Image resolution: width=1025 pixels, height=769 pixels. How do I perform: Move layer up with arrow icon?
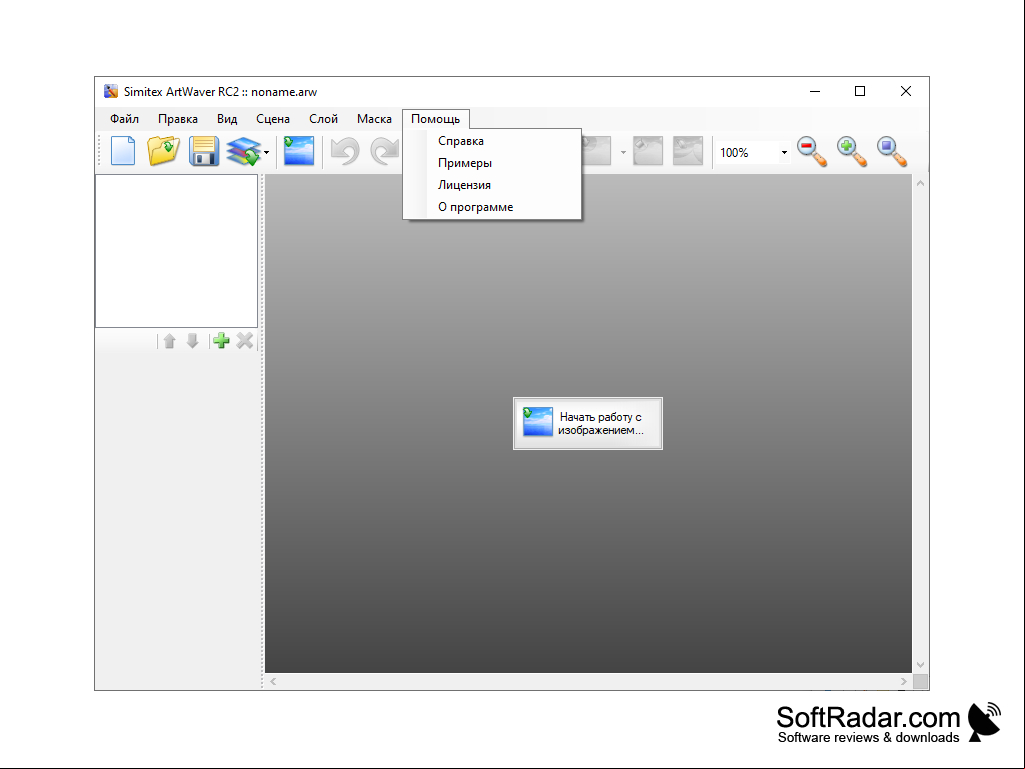(x=169, y=341)
